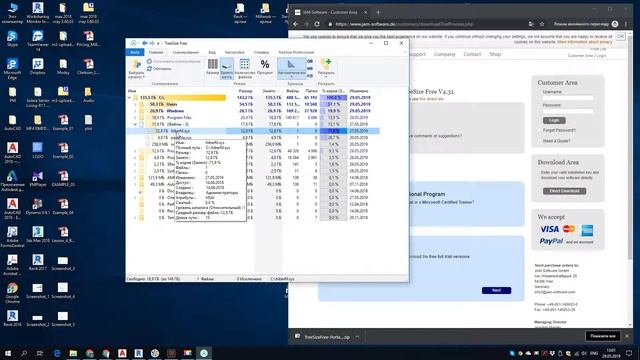Select the Процент percent-sign mode
The width and height of the screenshot is (640, 360).
(x=265, y=64)
